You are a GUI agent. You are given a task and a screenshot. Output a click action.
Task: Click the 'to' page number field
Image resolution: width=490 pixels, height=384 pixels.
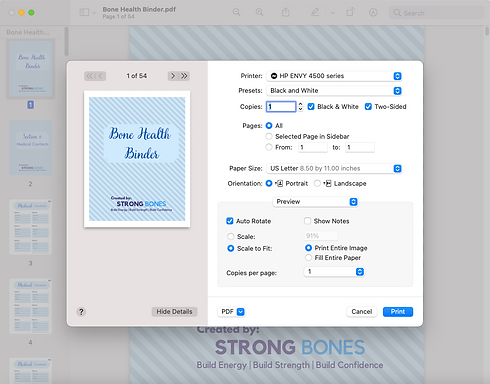click(360, 147)
